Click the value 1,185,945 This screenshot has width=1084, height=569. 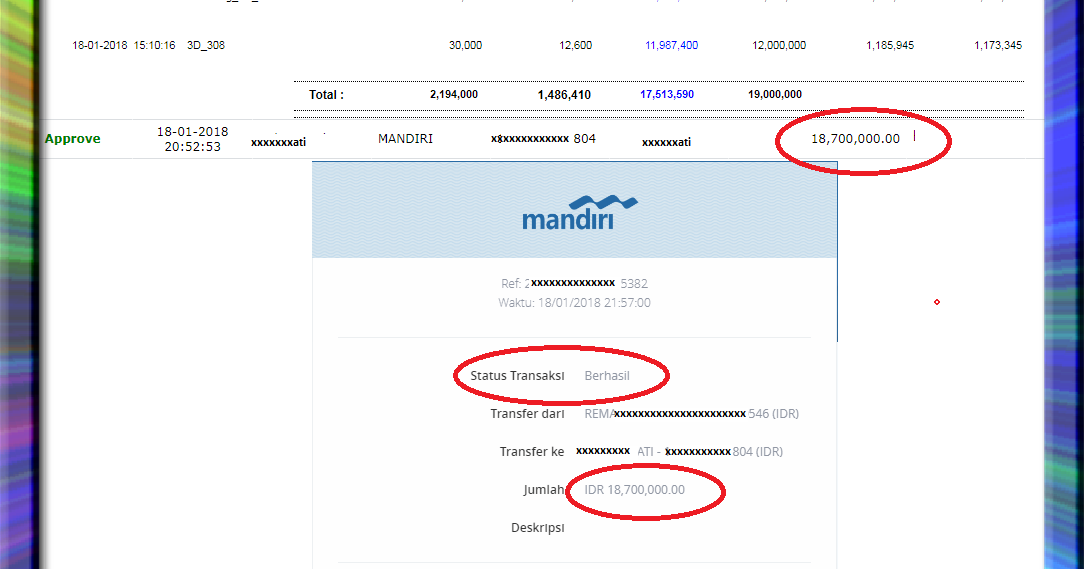coord(890,45)
